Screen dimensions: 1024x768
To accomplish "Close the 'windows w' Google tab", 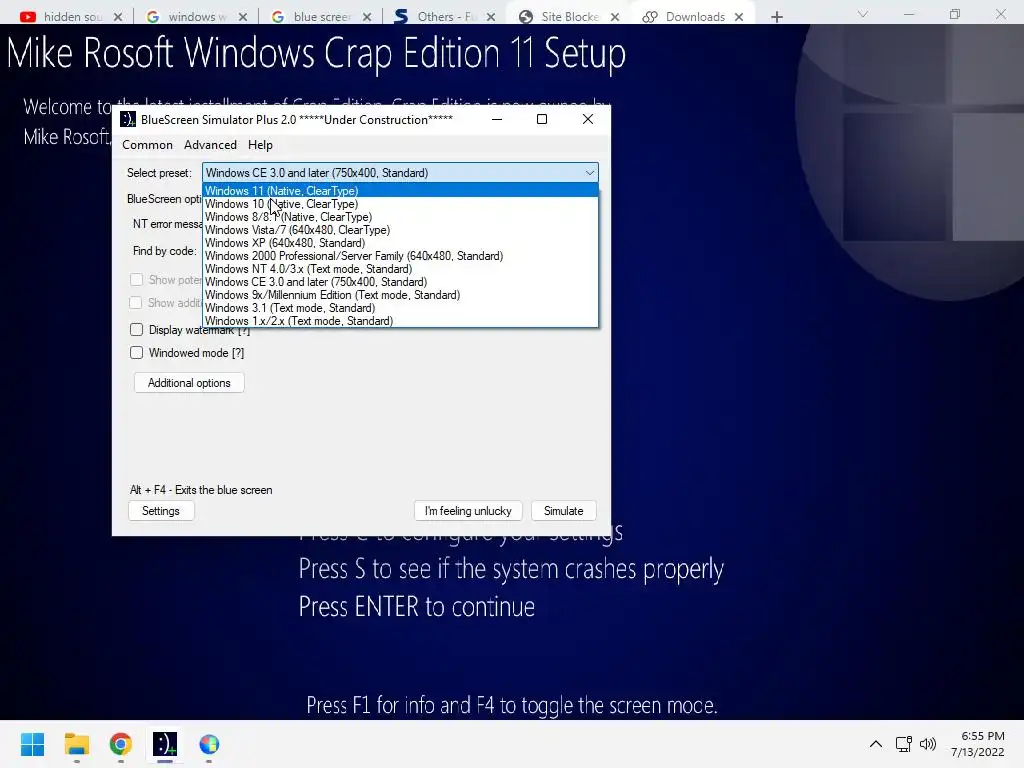I will coord(243,17).
